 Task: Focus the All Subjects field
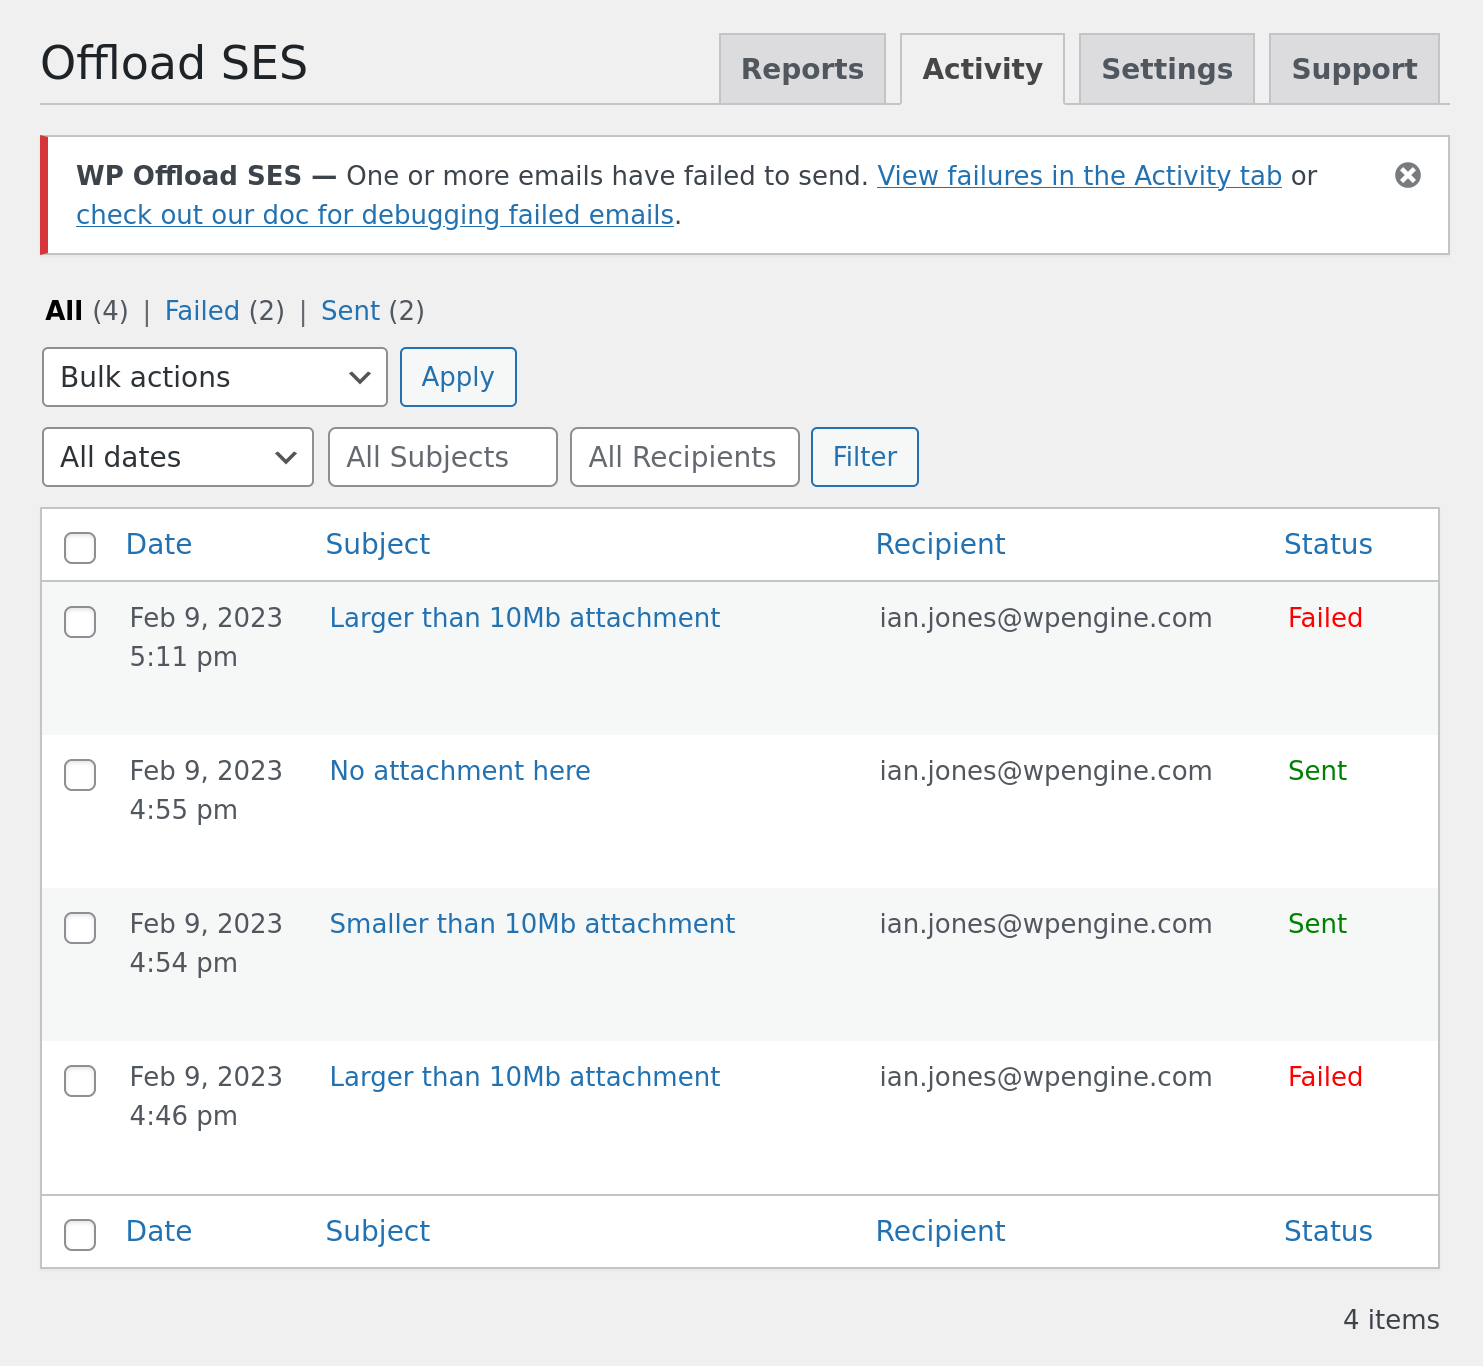[442, 457]
